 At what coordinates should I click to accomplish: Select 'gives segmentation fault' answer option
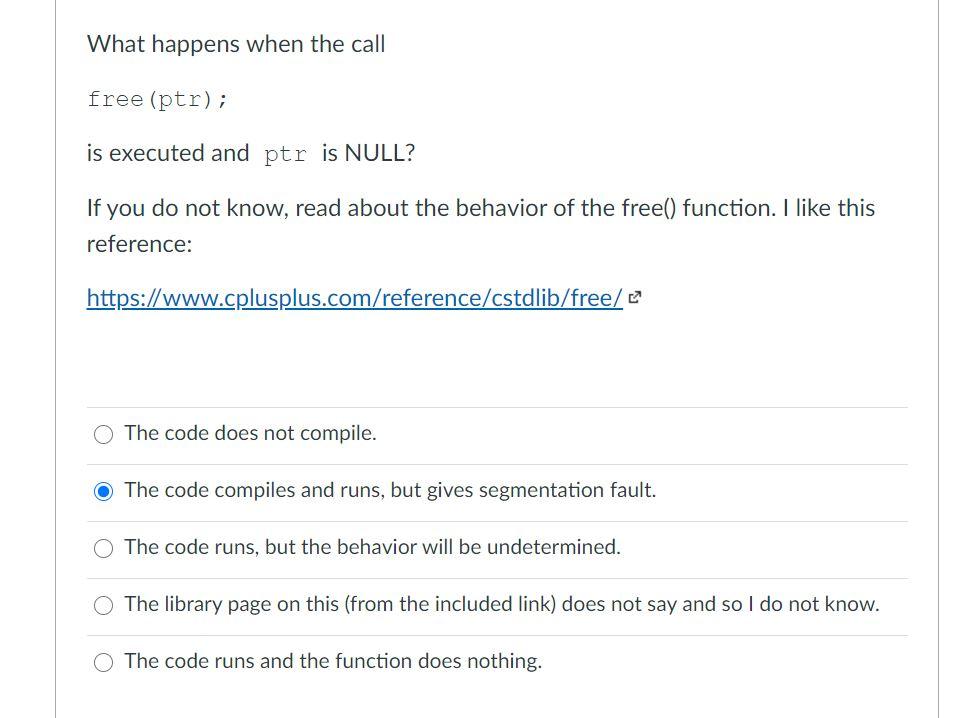[x=103, y=491]
